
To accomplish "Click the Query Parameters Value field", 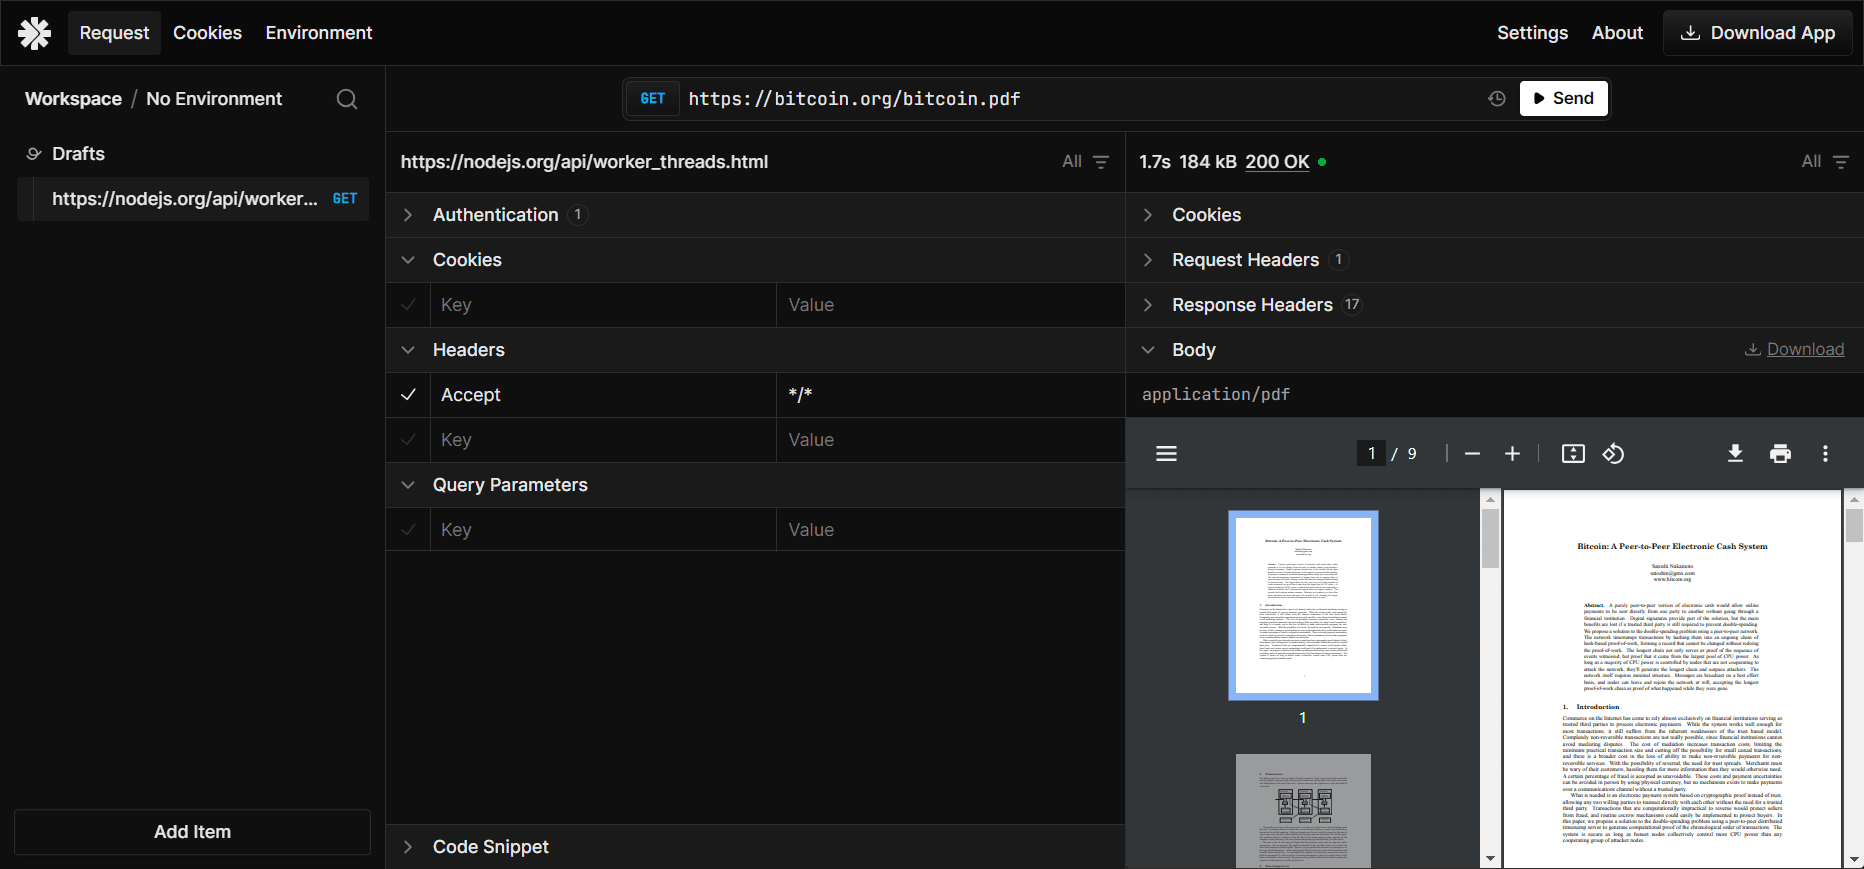I will tap(951, 530).
